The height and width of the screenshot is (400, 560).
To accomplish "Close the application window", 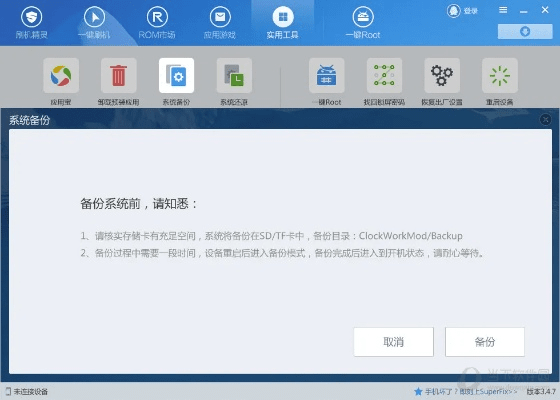I will [x=545, y=10].
